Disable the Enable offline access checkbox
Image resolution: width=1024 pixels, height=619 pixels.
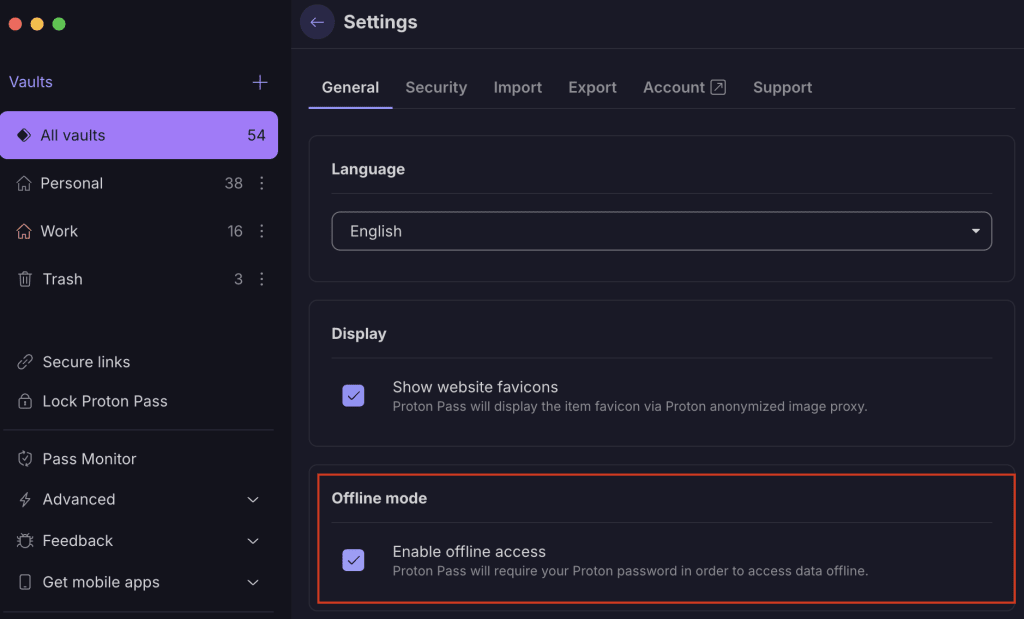353,560
